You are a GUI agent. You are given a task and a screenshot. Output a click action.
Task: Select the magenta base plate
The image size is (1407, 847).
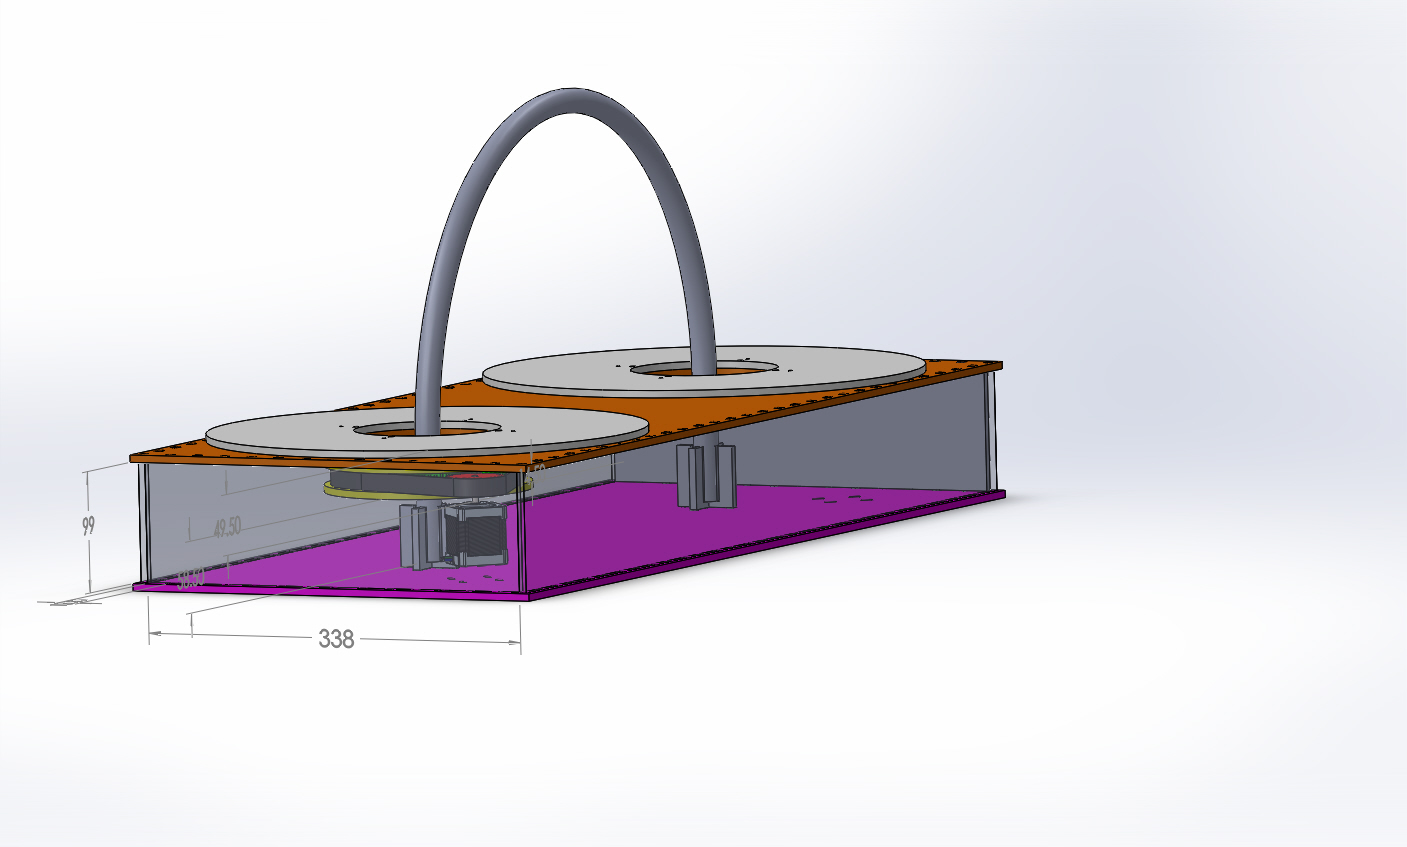(640, 535)
